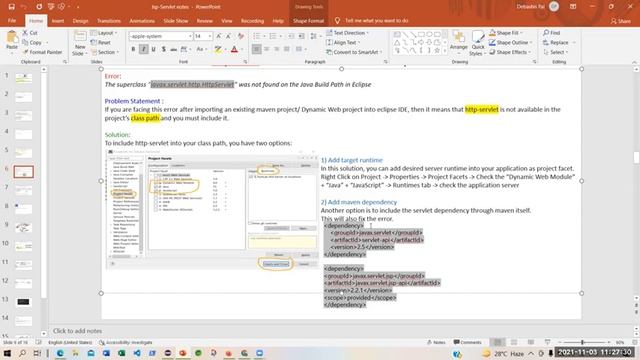Toggle Bold formatting

click(133, 49)
